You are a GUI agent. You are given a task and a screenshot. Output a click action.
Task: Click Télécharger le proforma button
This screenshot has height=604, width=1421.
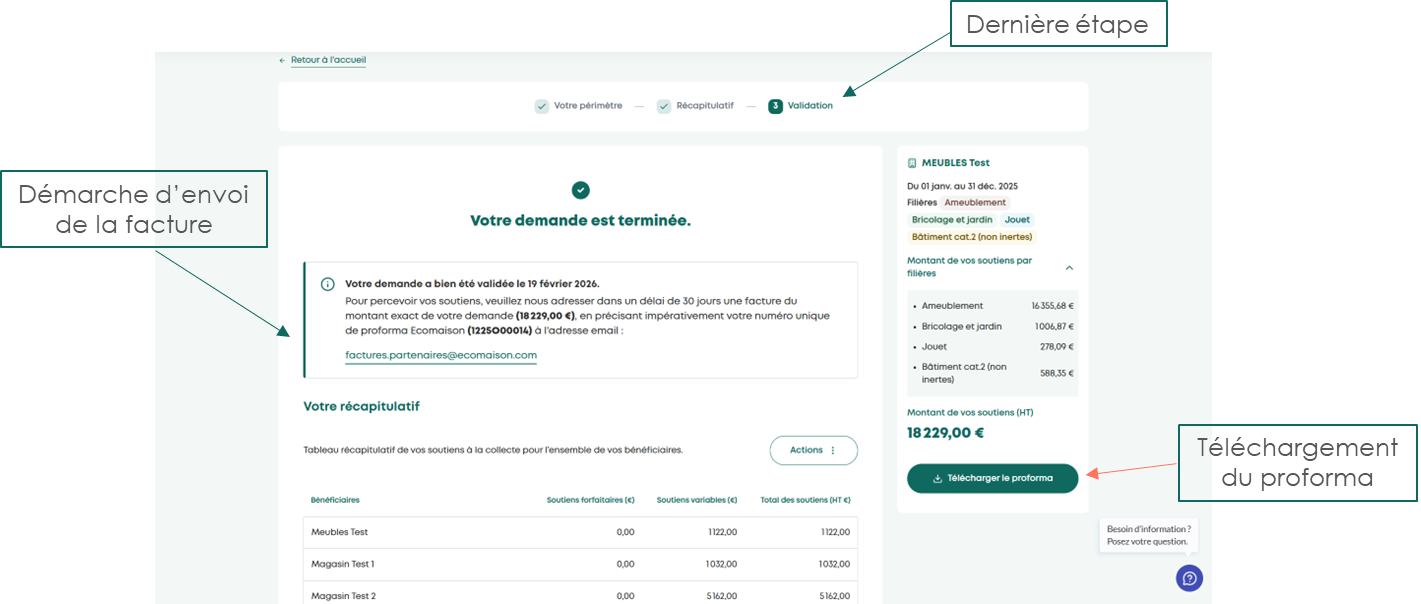993,478
